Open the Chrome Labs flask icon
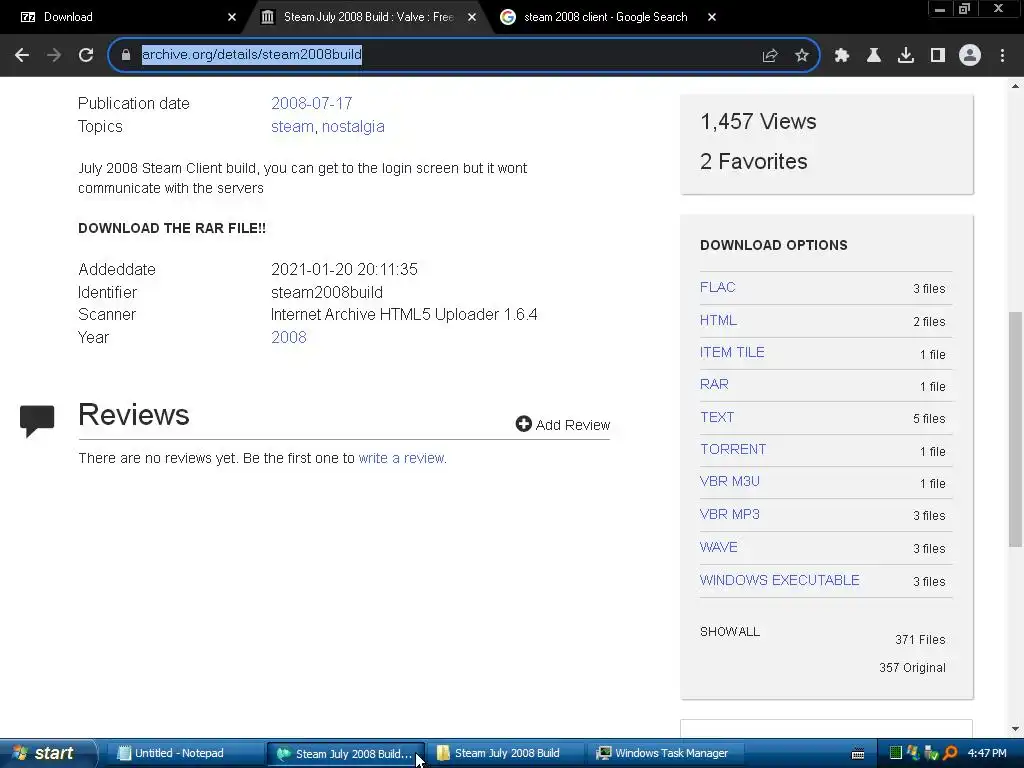 tap(874, 56)
